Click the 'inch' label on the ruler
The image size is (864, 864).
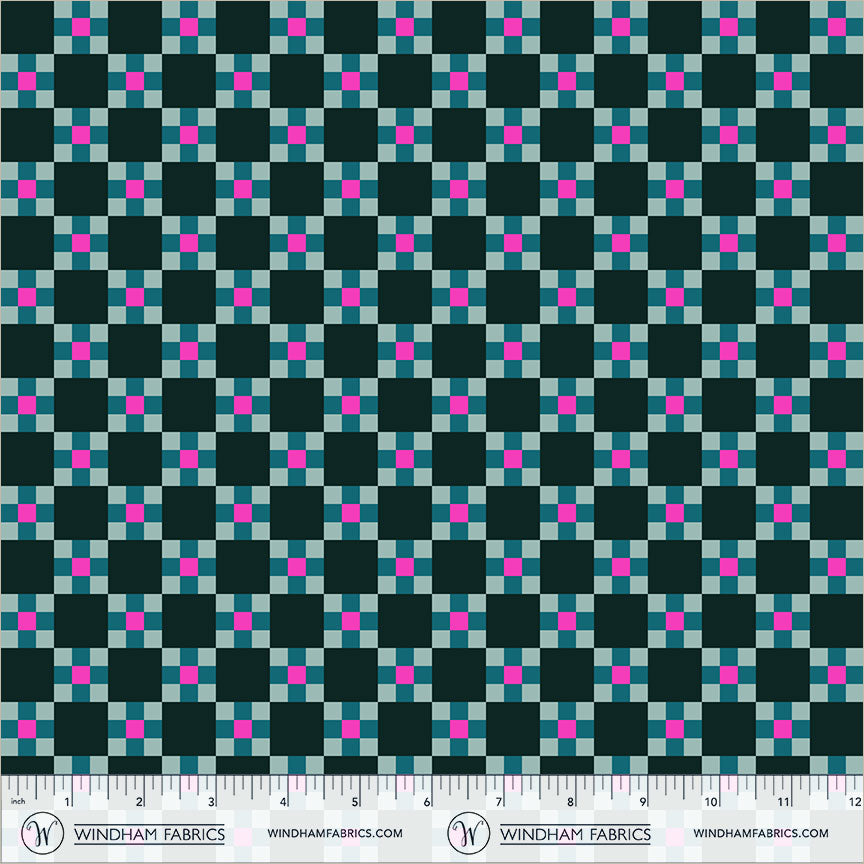(20, 802)
